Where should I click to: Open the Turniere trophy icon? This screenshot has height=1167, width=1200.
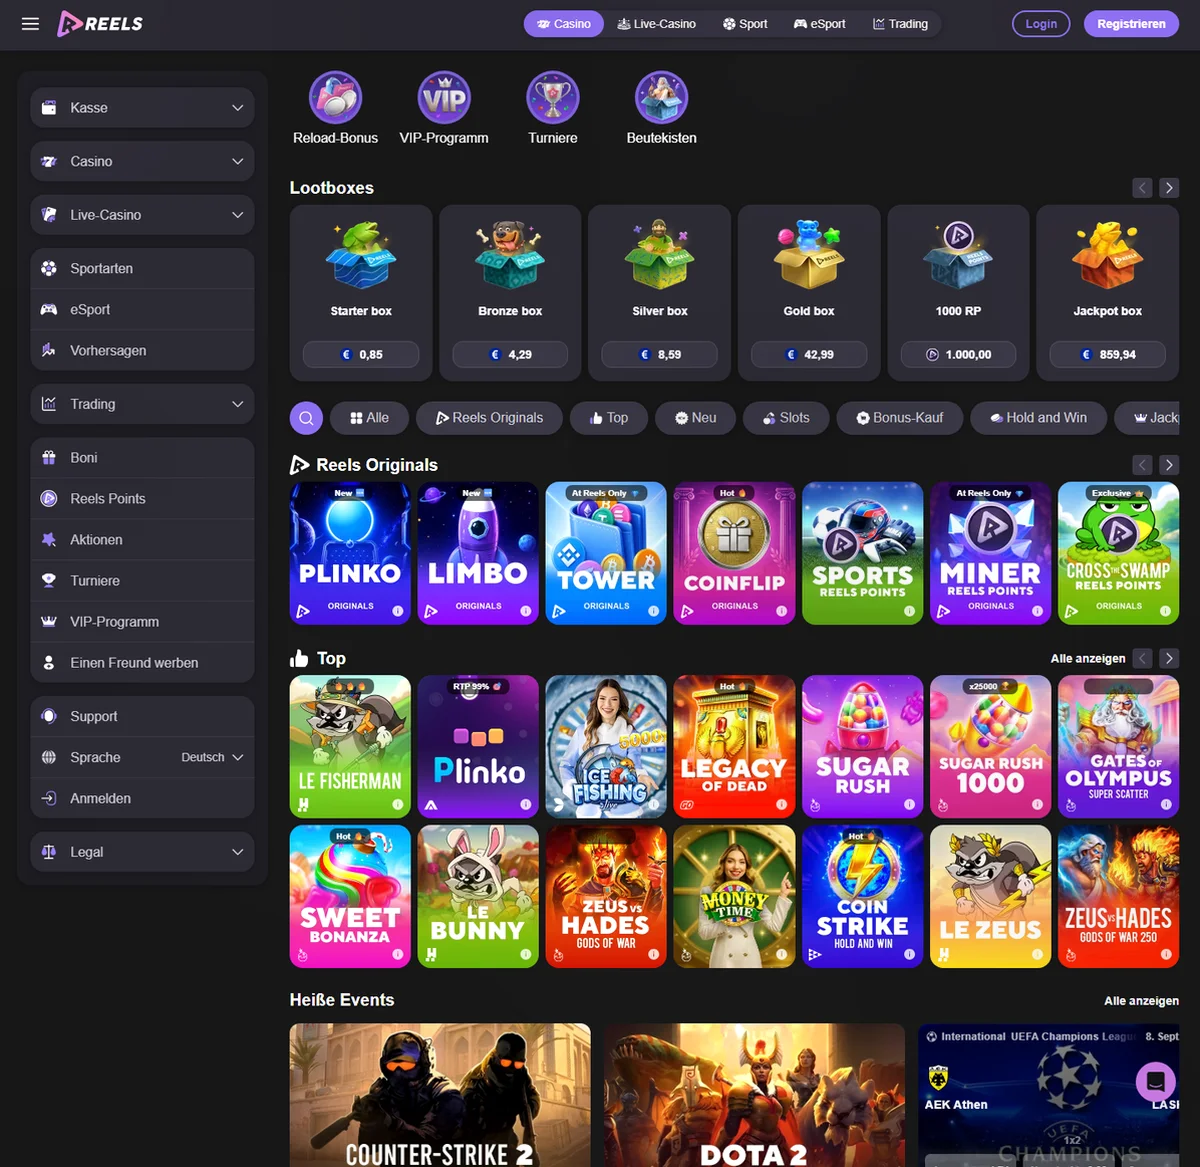pyautogui.click(x=553, y=97)
